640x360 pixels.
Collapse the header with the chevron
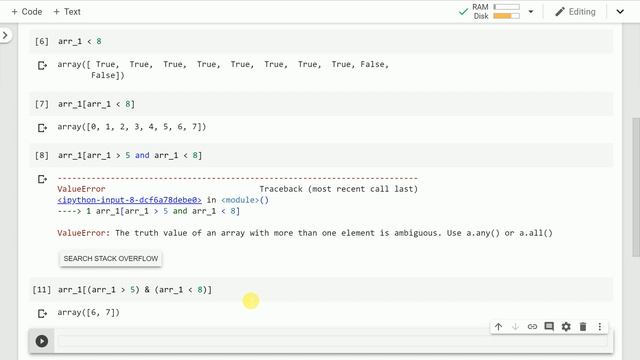620,11
